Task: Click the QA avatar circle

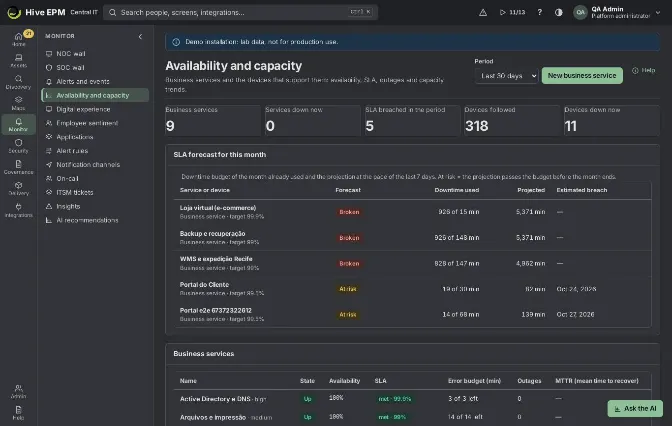Action: pyautogui.click(x=580, y=12)
